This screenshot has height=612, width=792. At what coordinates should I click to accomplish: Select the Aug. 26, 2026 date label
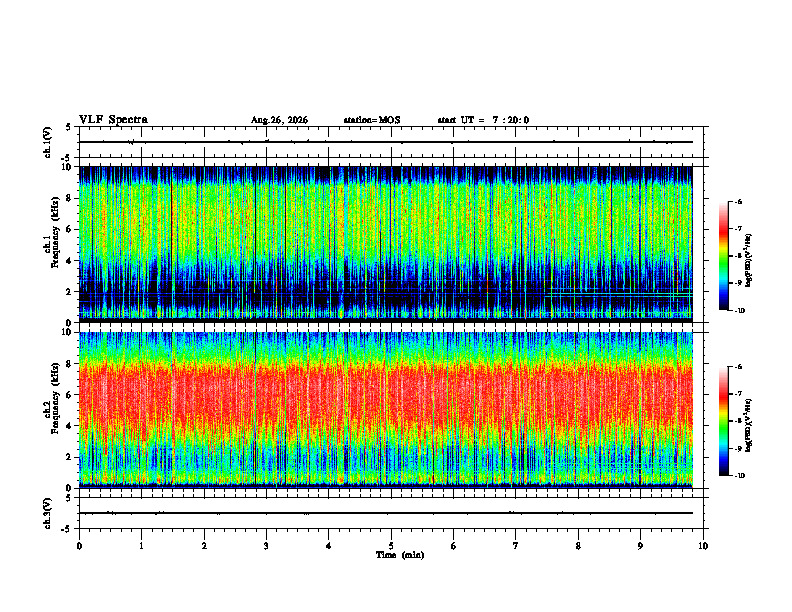tap(279, 120)
